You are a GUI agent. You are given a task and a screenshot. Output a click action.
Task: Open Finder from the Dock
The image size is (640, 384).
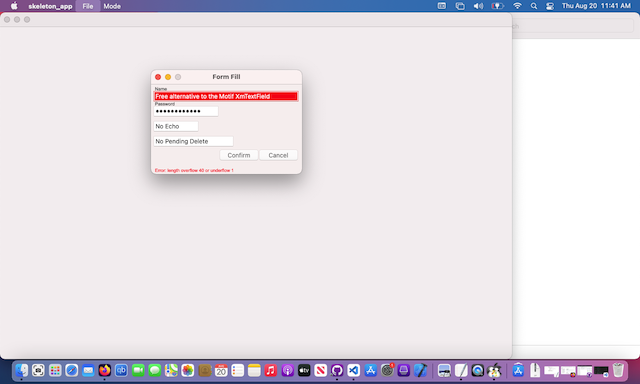[22, 370]
